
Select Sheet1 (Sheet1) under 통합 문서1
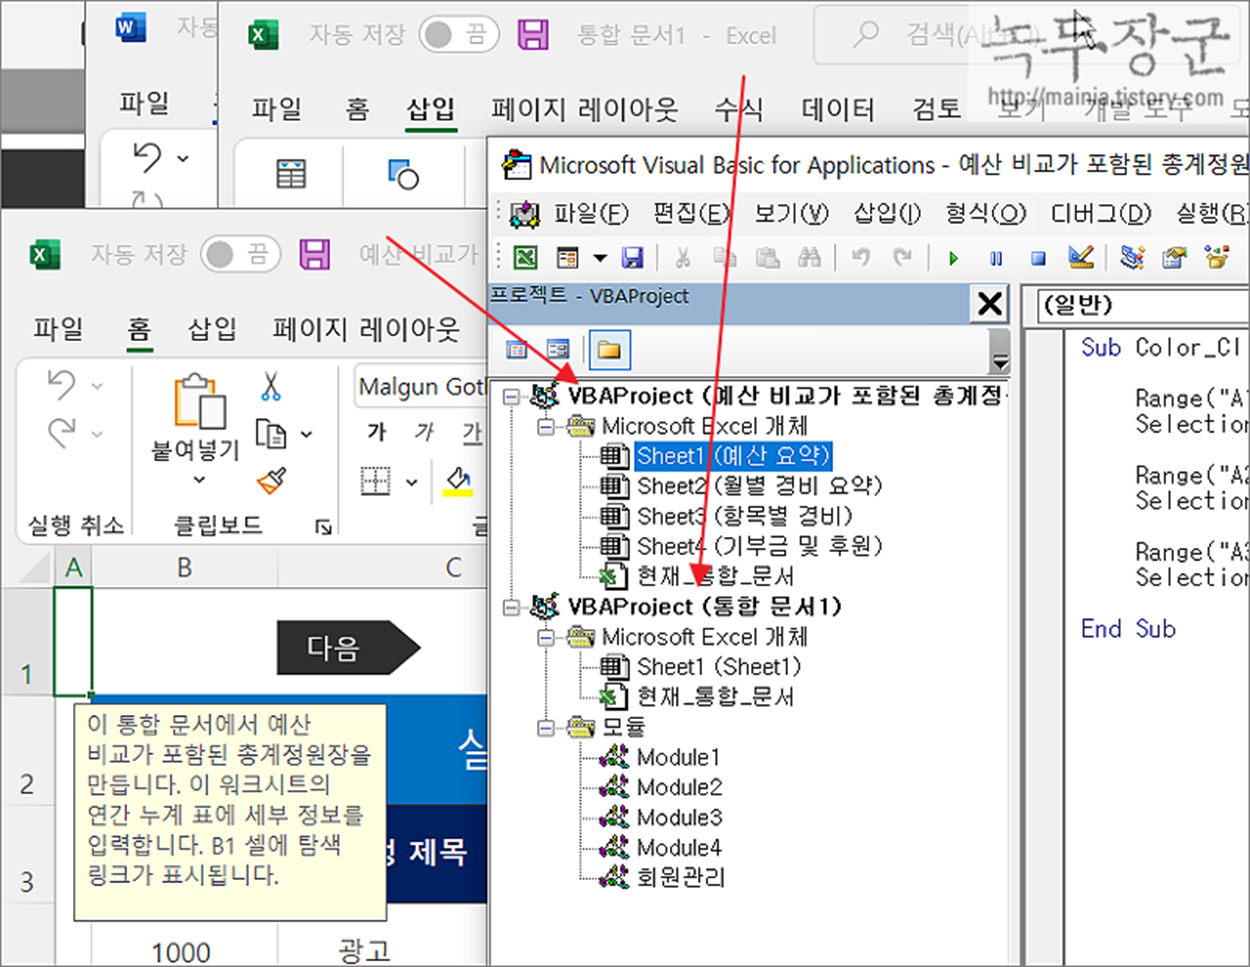click(x=718, y=667)
